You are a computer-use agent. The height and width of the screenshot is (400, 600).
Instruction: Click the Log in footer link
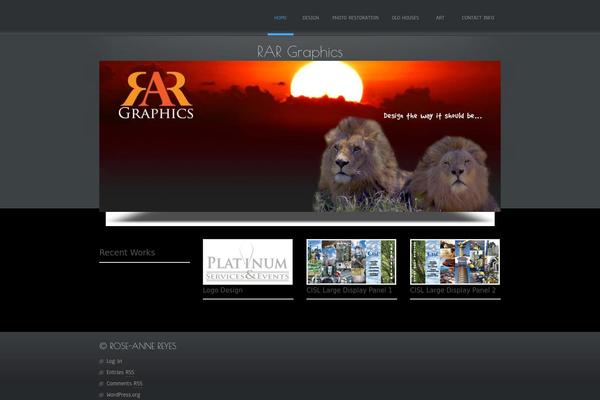114,361
